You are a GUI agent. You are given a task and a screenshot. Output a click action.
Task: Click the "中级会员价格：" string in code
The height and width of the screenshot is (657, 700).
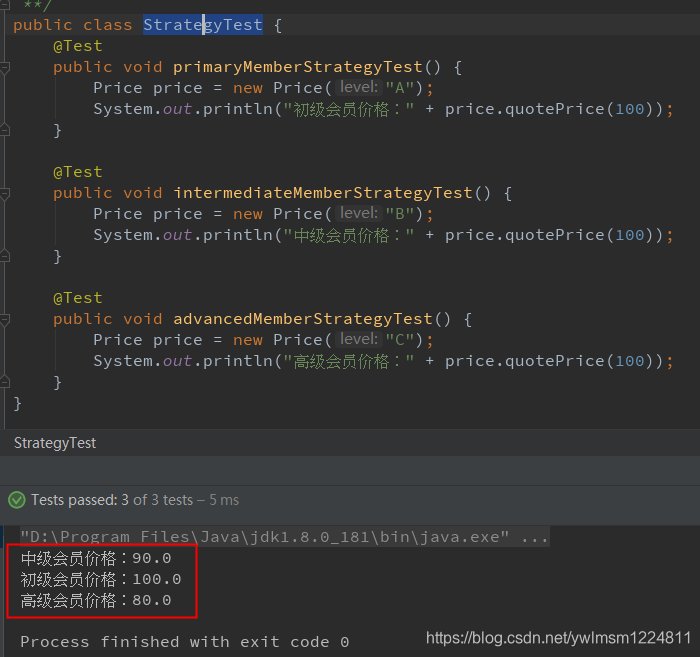(x=349, y=235)
